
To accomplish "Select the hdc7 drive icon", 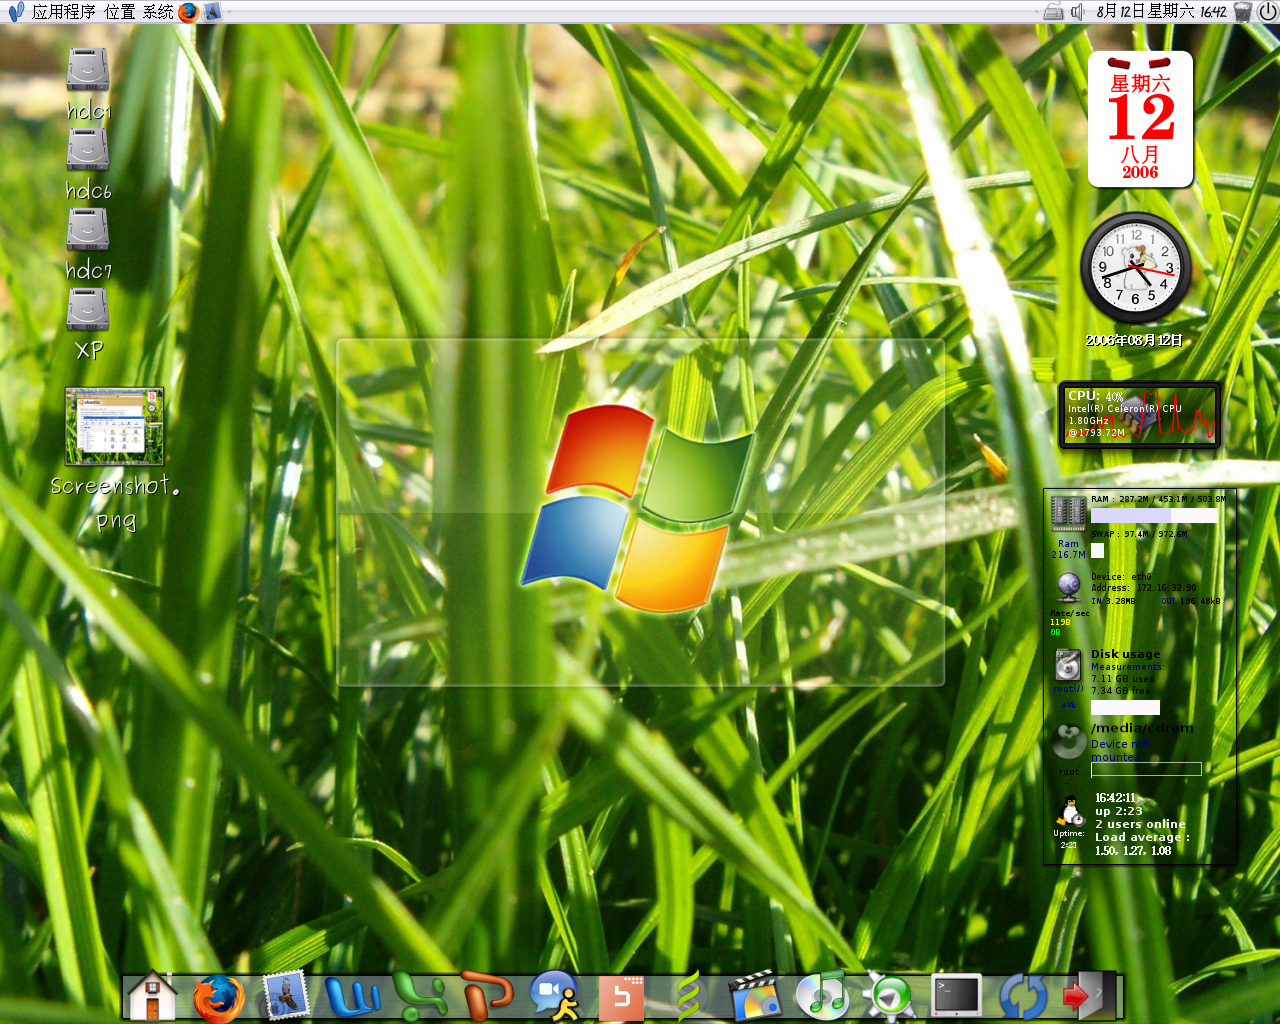I will 88,230.
